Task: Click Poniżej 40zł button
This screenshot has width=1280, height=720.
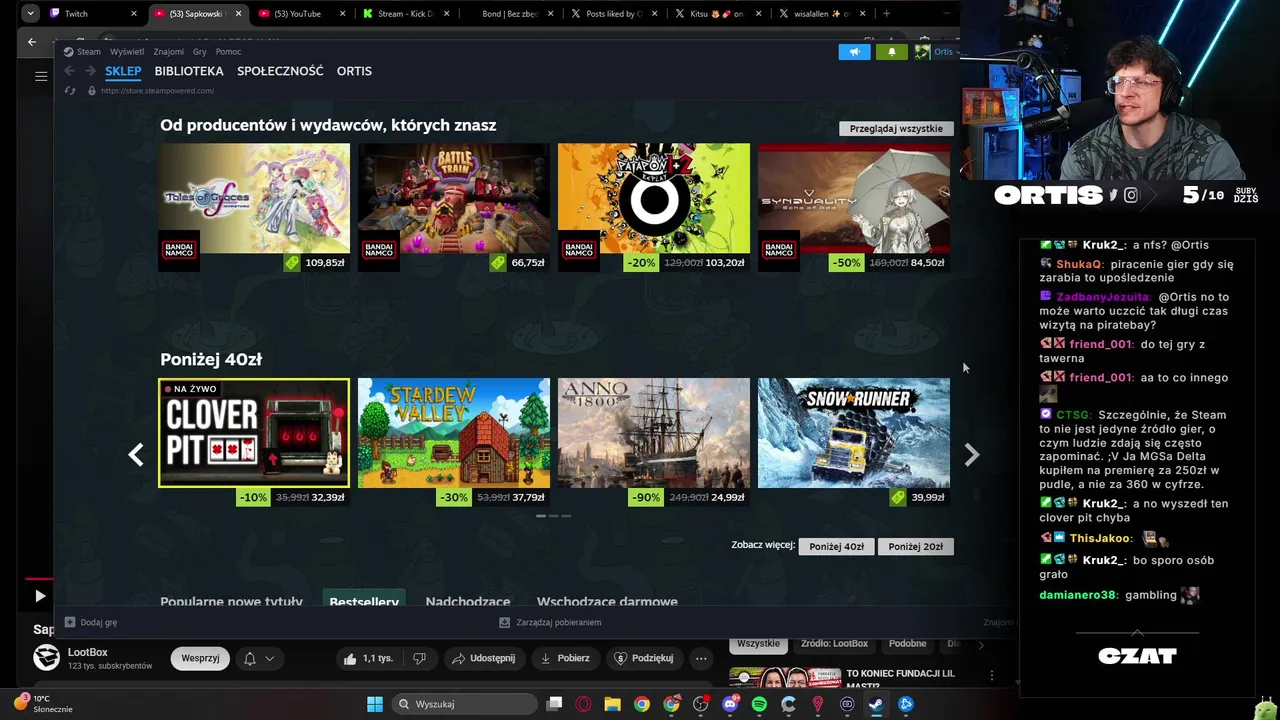Action: (837, 546)
